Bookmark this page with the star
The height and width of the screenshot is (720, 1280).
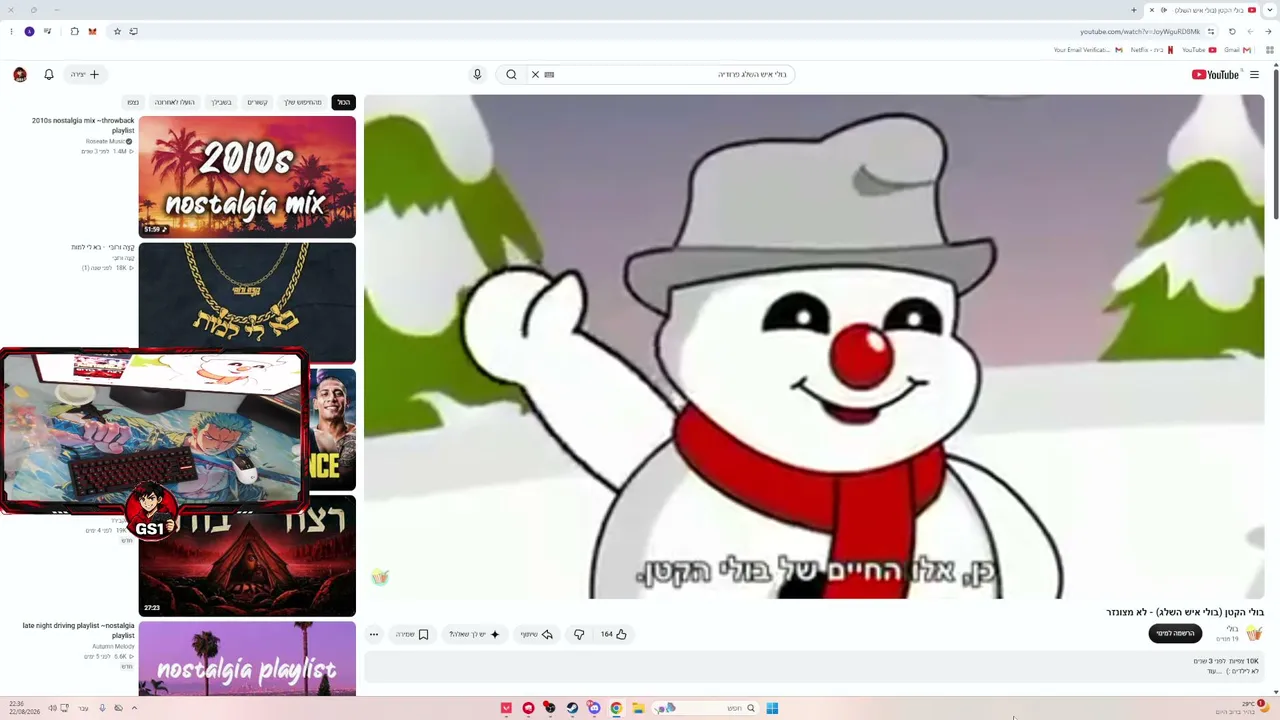pyautogui.click(x=117, y=31)
